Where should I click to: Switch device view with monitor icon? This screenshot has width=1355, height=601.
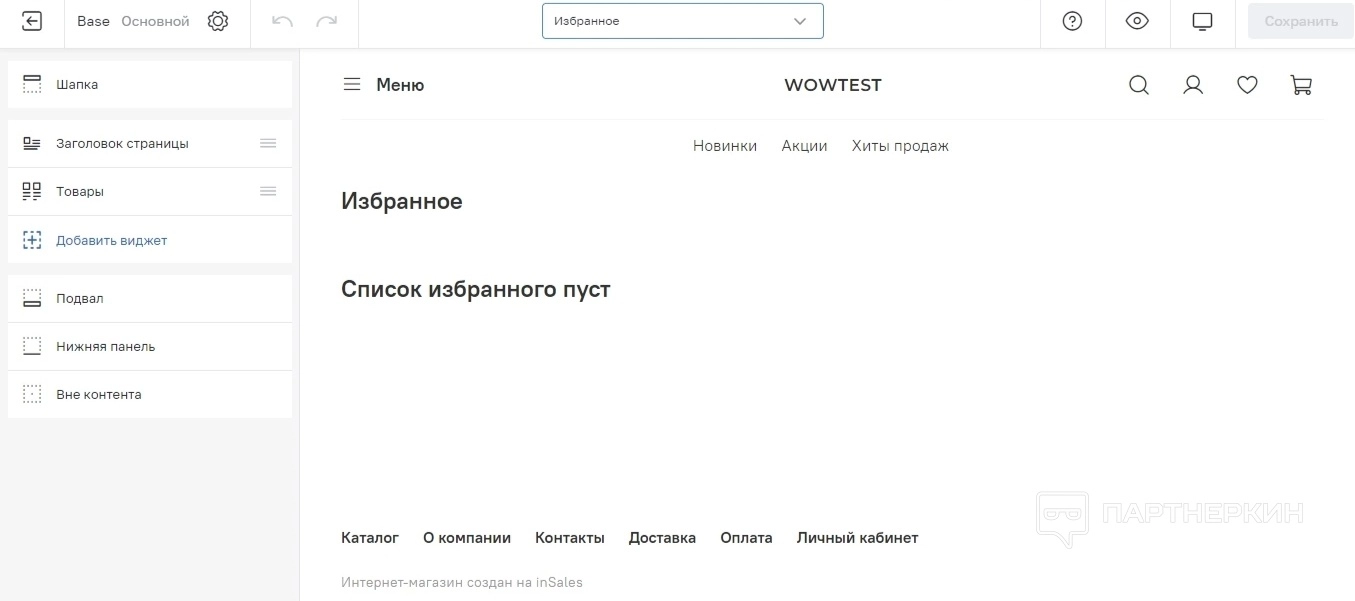[x=1202, y=21]
